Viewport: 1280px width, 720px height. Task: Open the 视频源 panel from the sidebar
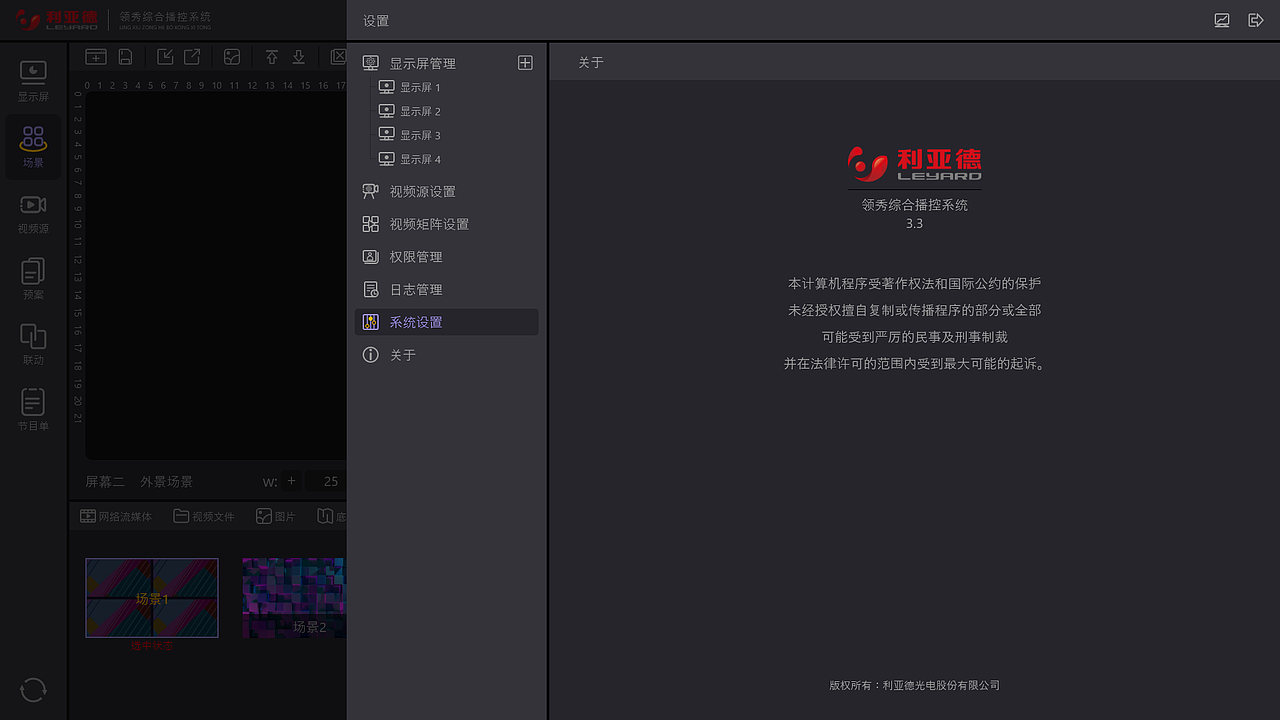pos(33,213)
